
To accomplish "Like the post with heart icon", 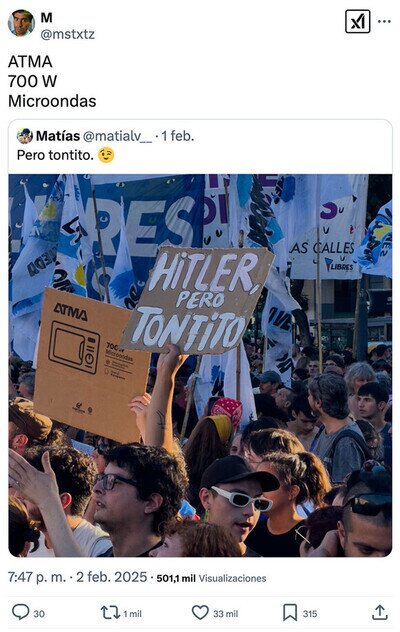I will click(200, 613).
